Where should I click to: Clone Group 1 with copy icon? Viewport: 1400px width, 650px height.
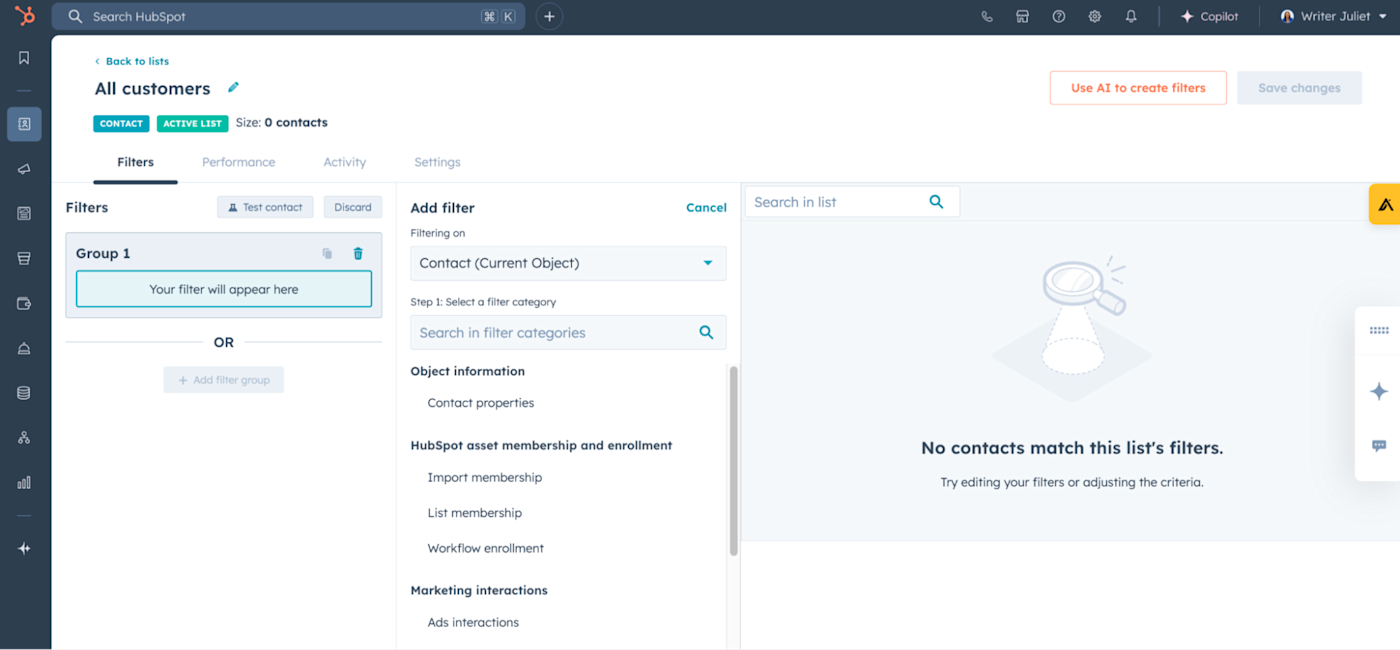(327, 254)
